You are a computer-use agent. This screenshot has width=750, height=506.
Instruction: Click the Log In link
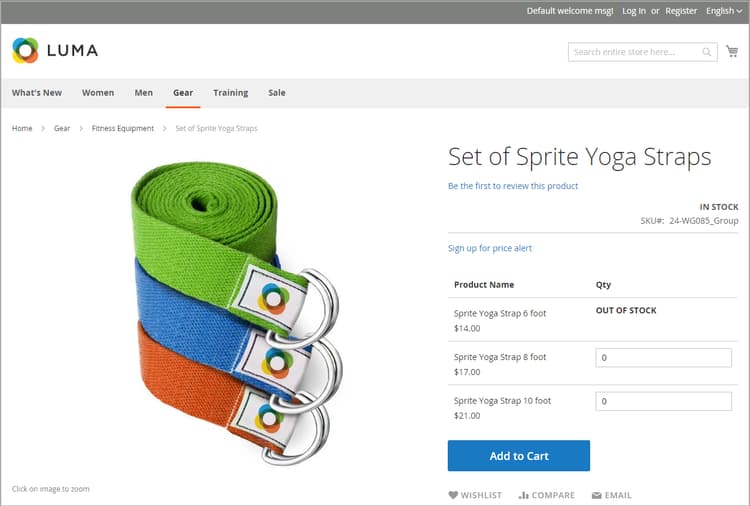(x=633, y=11)
